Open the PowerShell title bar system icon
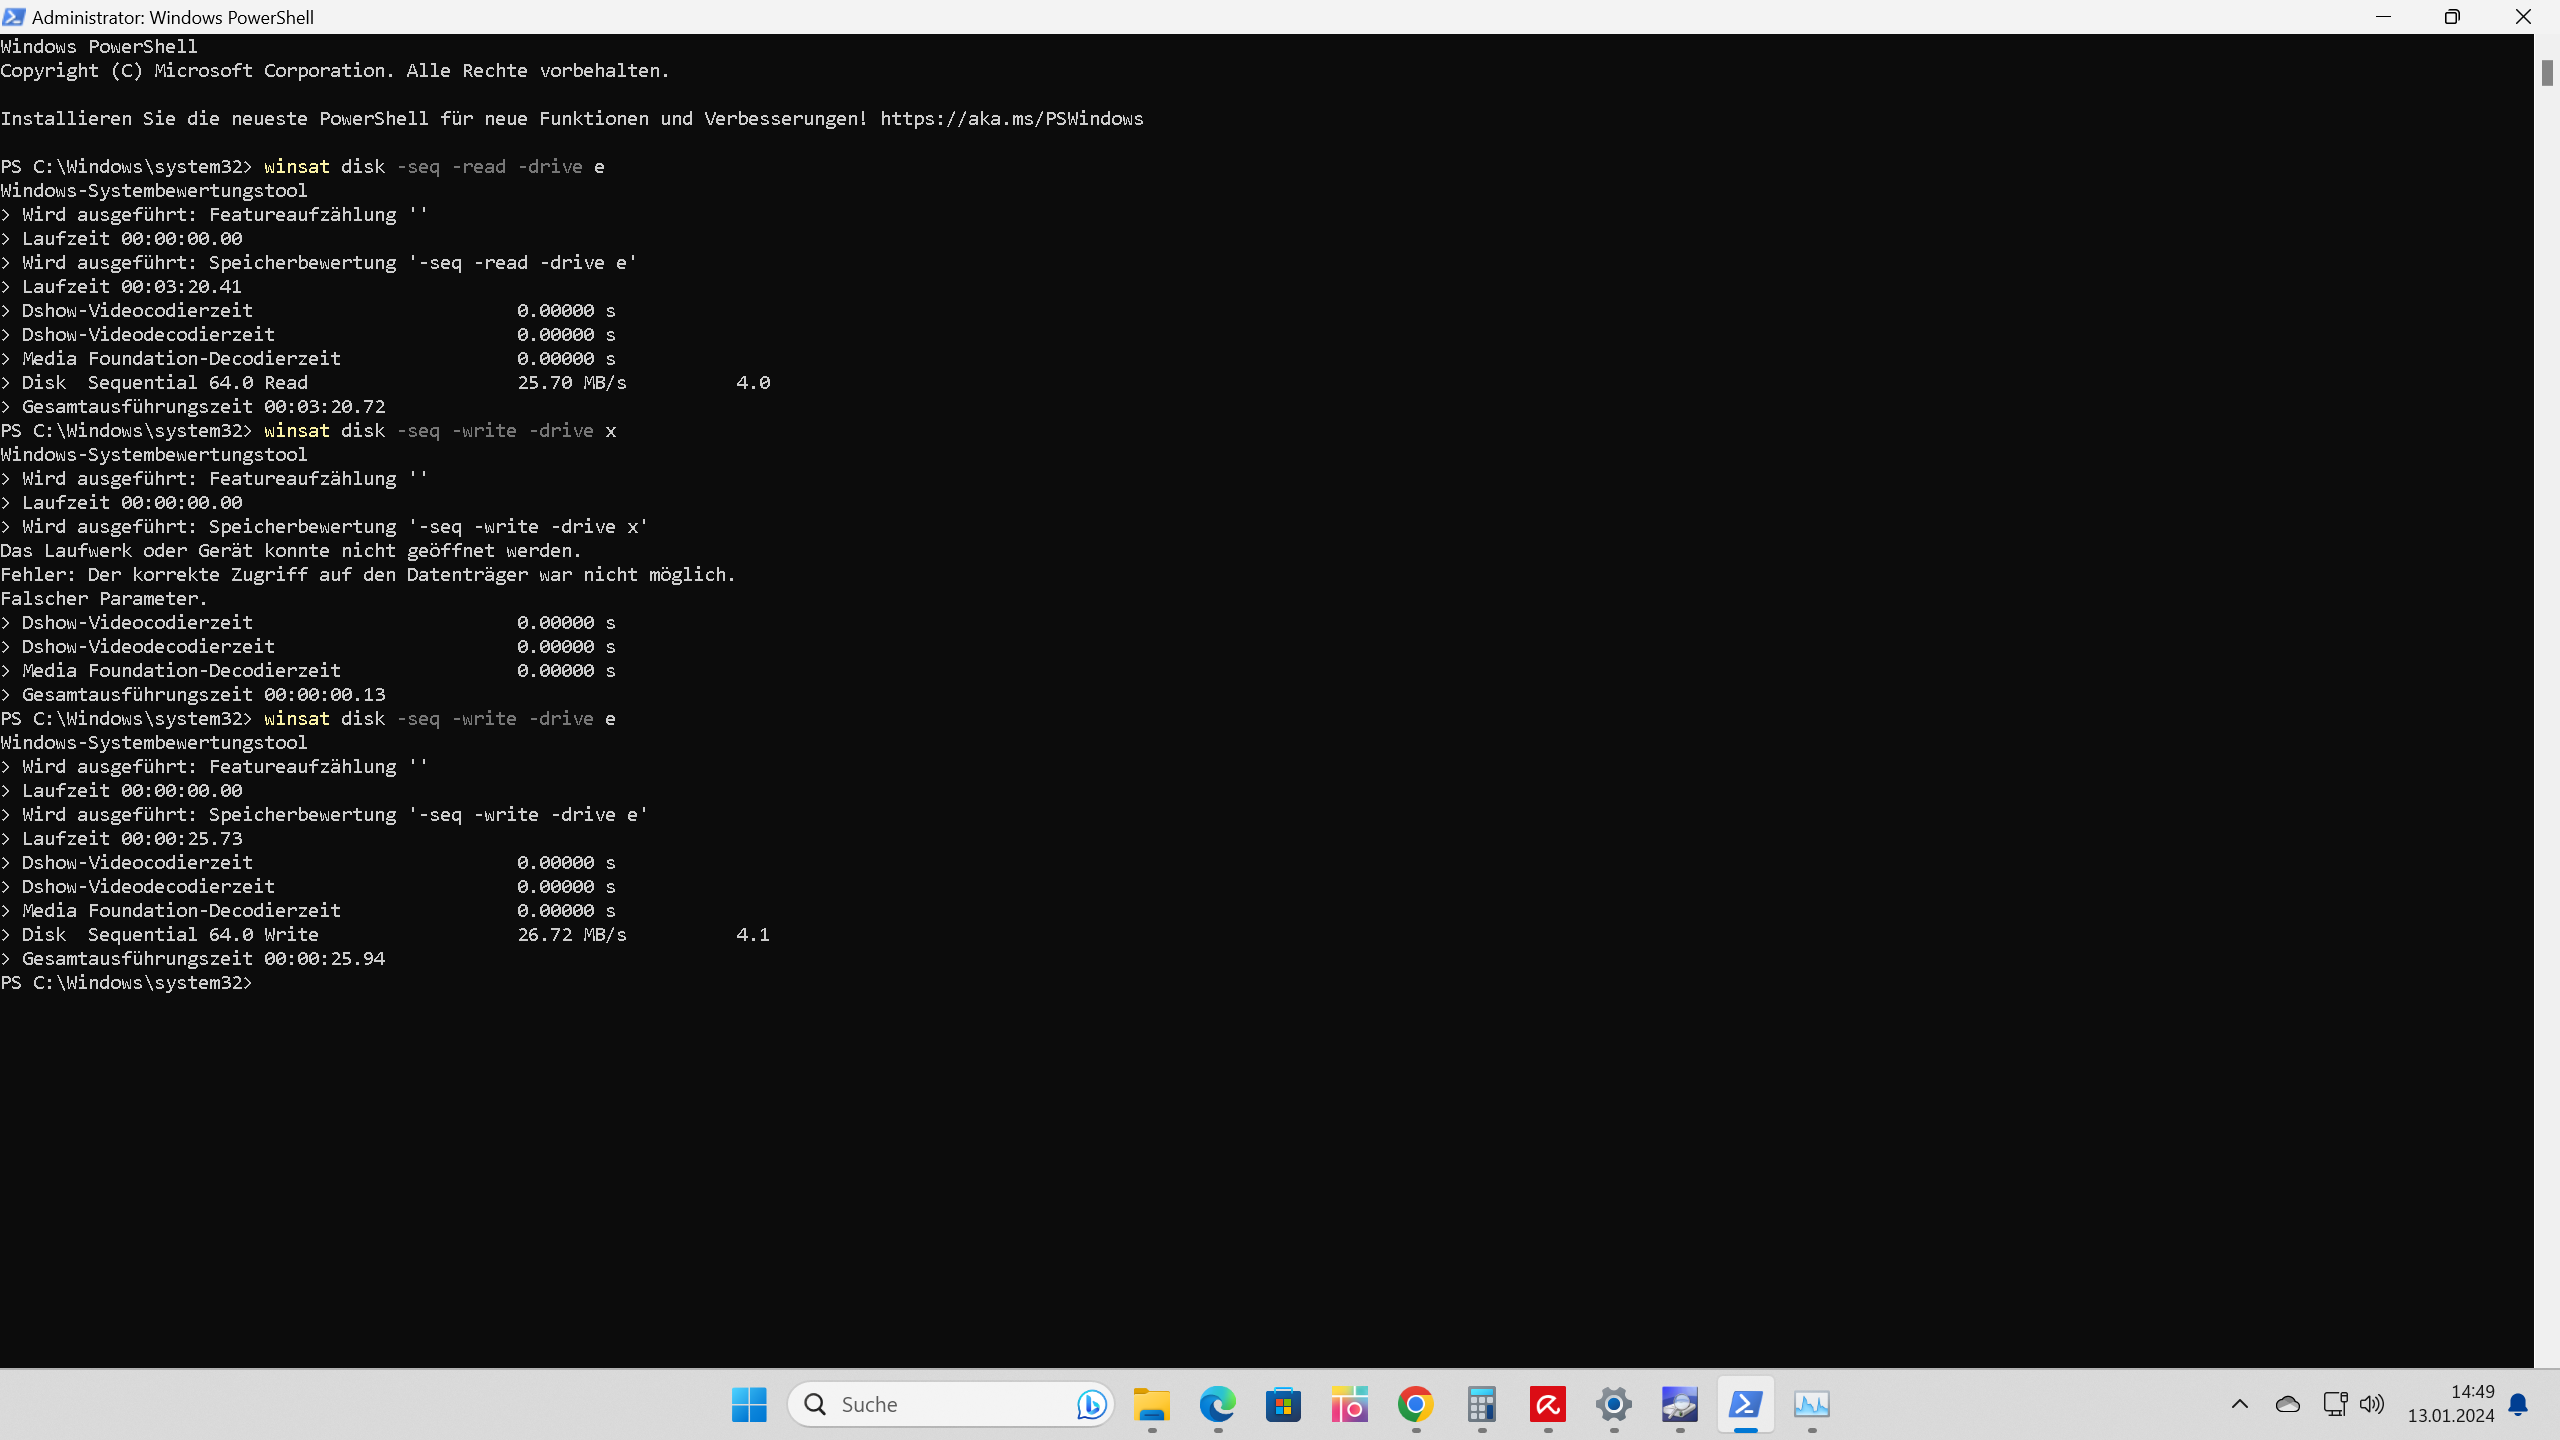The width and height of the screenshot is (2560, 1440). pos(14,17)
